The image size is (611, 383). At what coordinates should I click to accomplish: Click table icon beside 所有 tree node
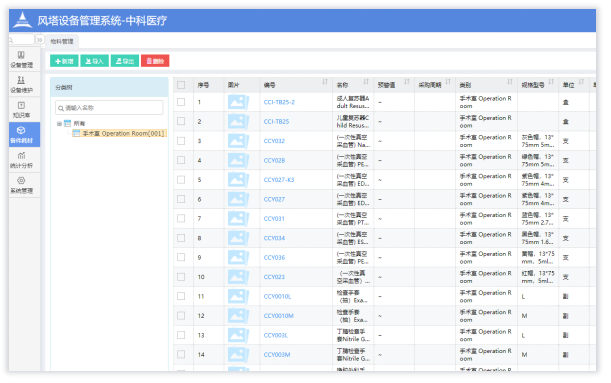(x=67, y=124)
